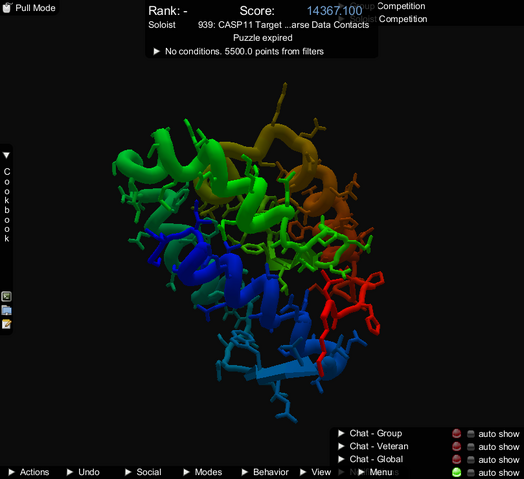
Task: Click the green status light in bottom row
Action: (x=456, y=472)
